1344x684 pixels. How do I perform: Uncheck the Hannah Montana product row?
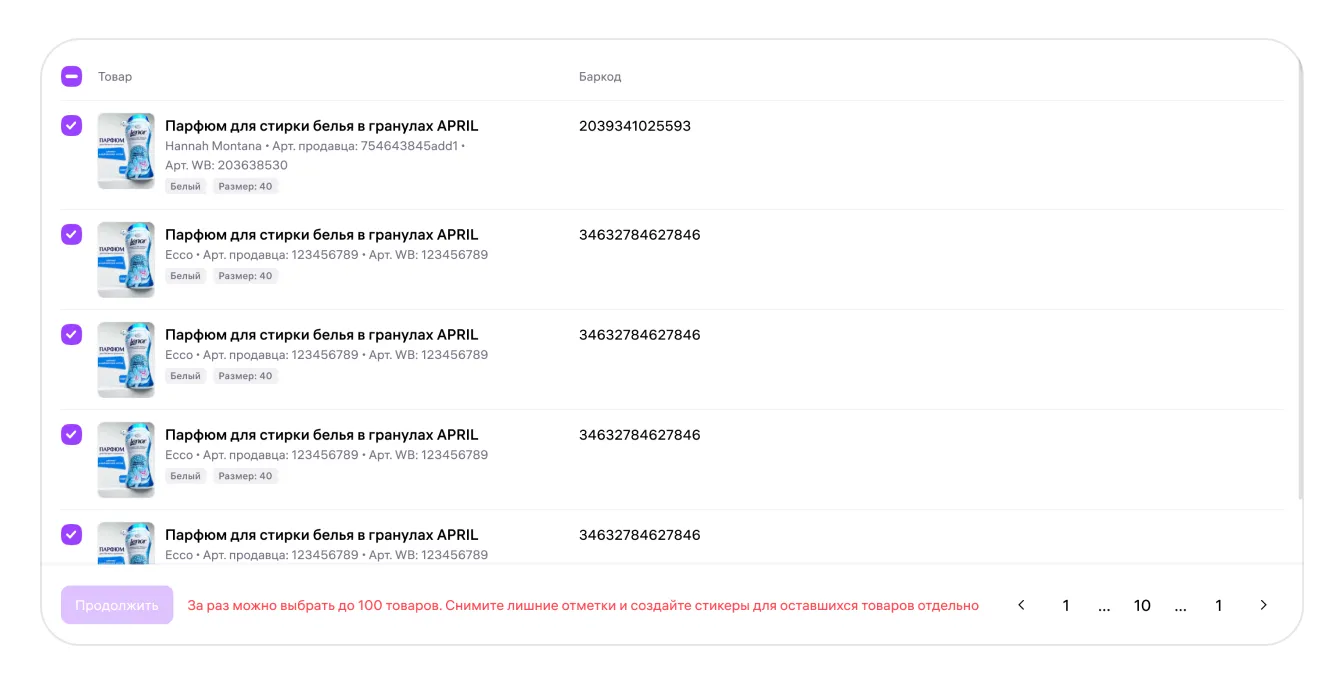tap(71, 126)
